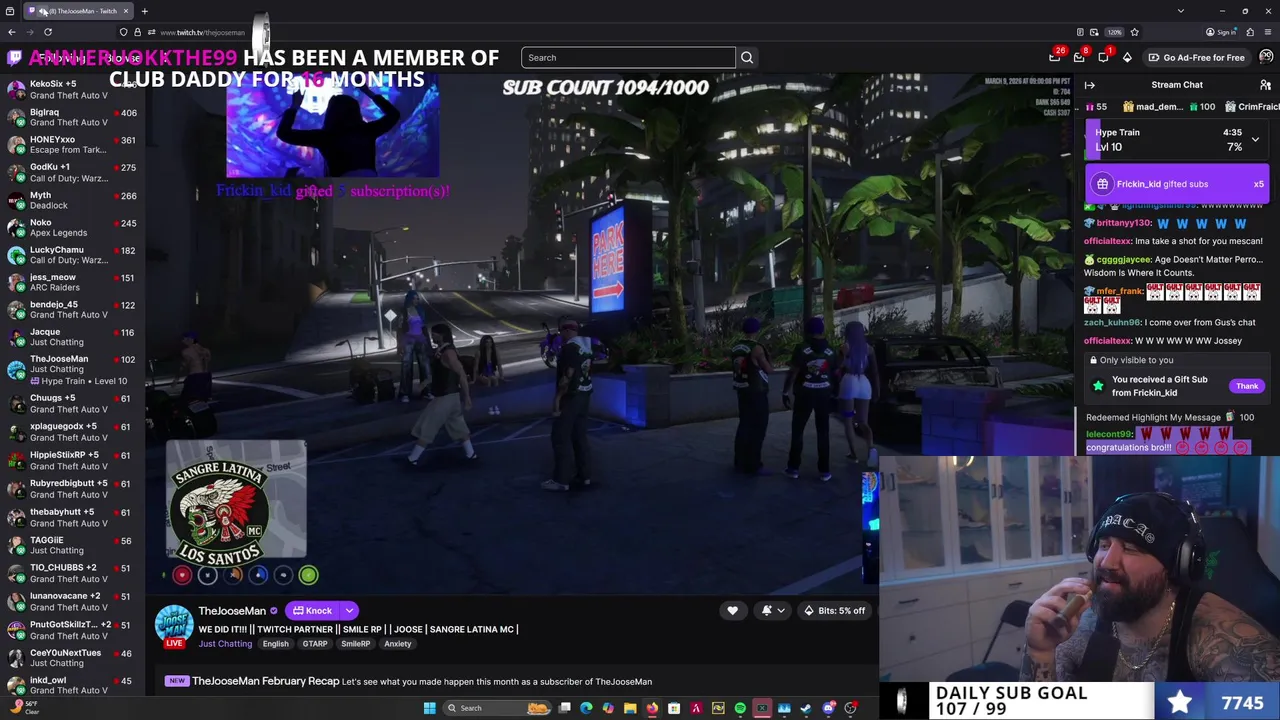Open TheJooseMan channel name link
Image resolution: width=1280 pixels, height=720 pixels.
232,610
